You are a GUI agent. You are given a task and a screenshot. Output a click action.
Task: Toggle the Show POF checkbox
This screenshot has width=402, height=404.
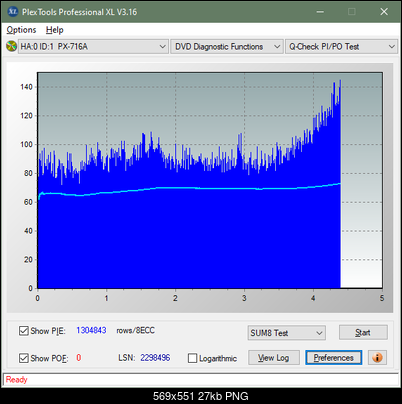click(24, 358)
